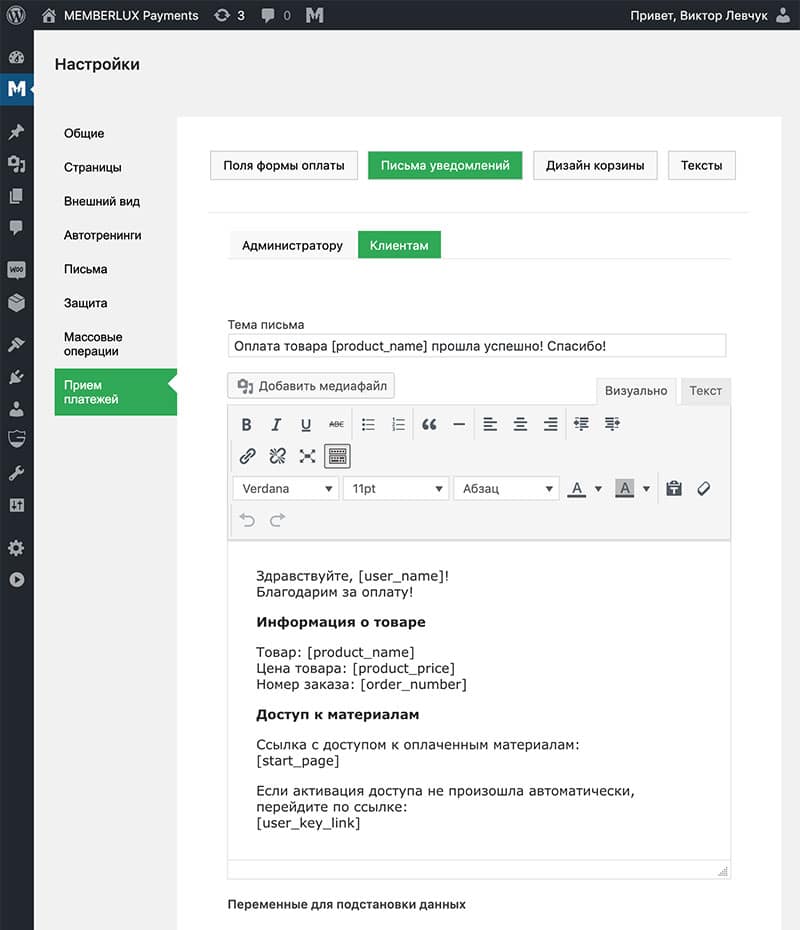The image size is (800, 930).
Task: Enable fullscreen editor mode
Action: click(x=307, y=456)
